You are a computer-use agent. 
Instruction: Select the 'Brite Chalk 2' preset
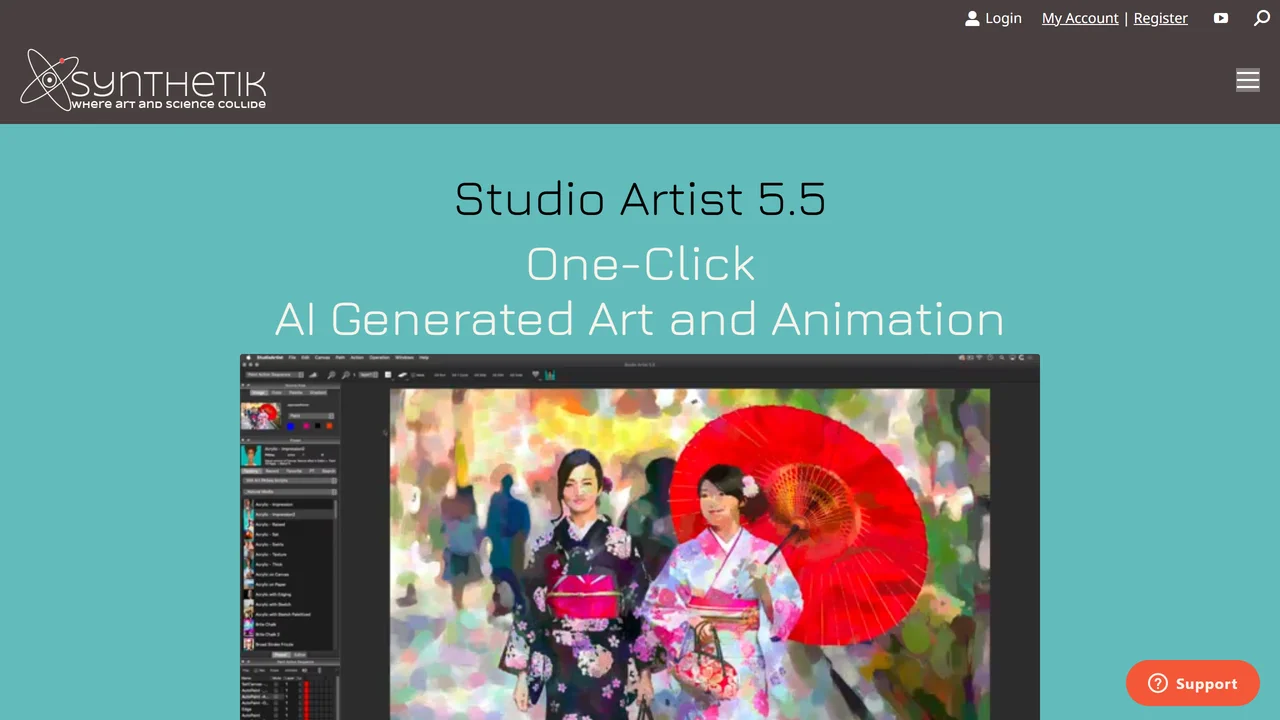coord(267,634)
